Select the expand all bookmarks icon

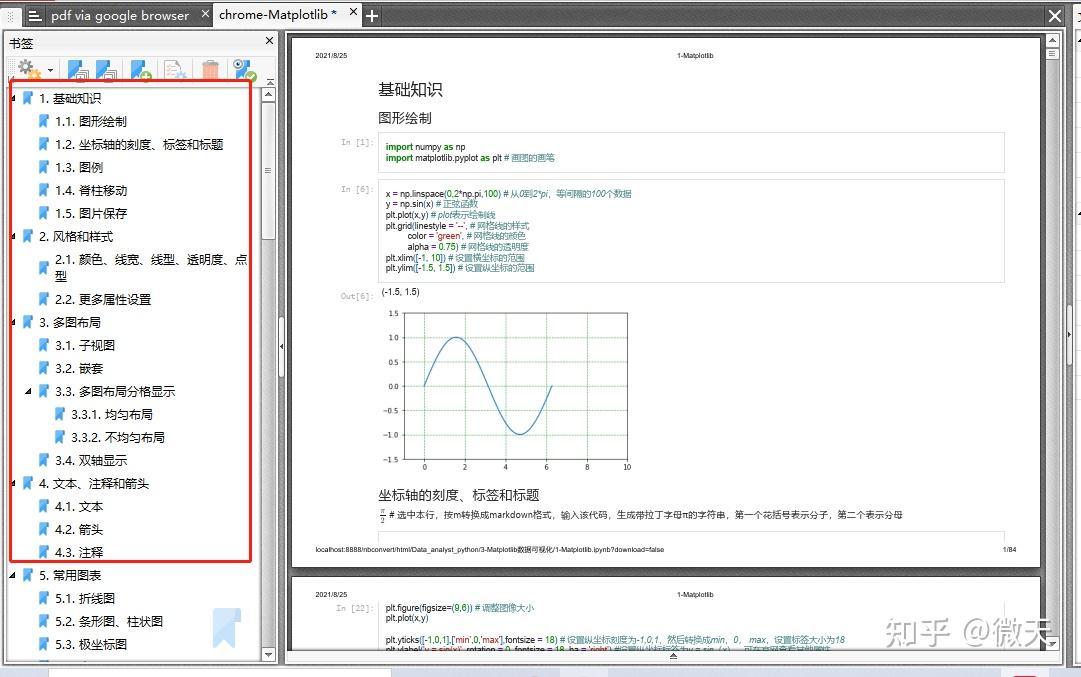(79, 70)
